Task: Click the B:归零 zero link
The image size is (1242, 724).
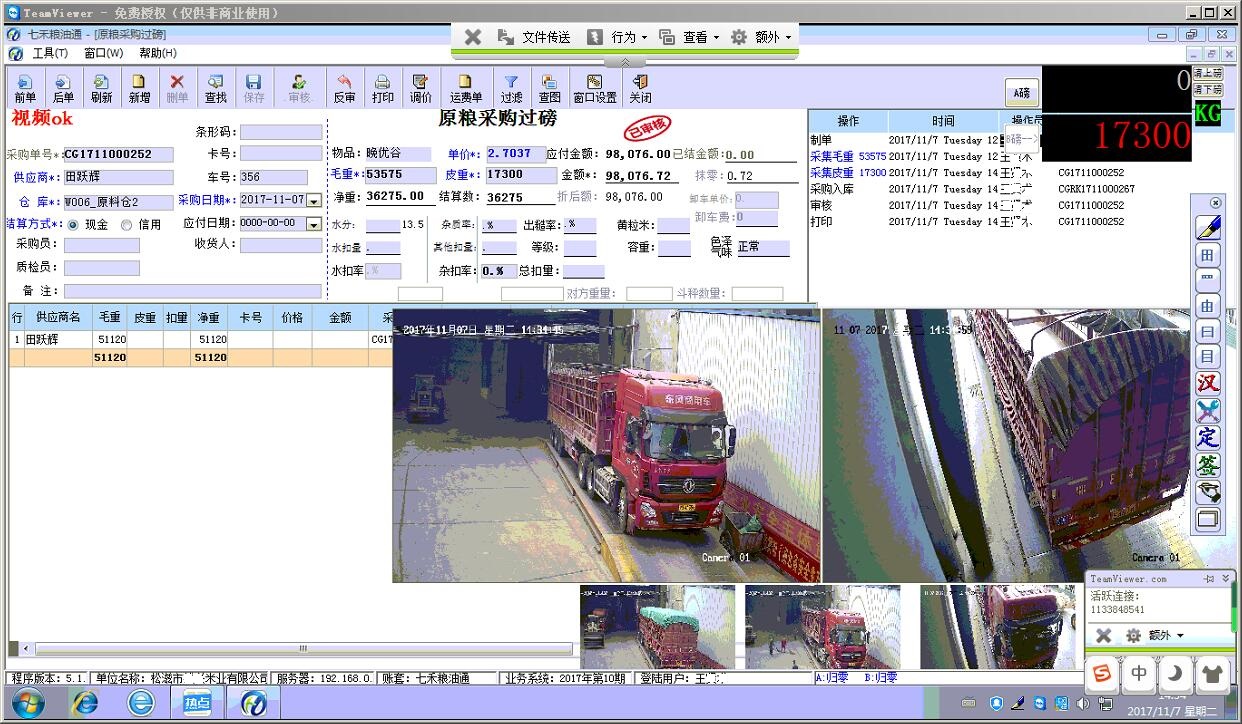Action: [881, 677]
